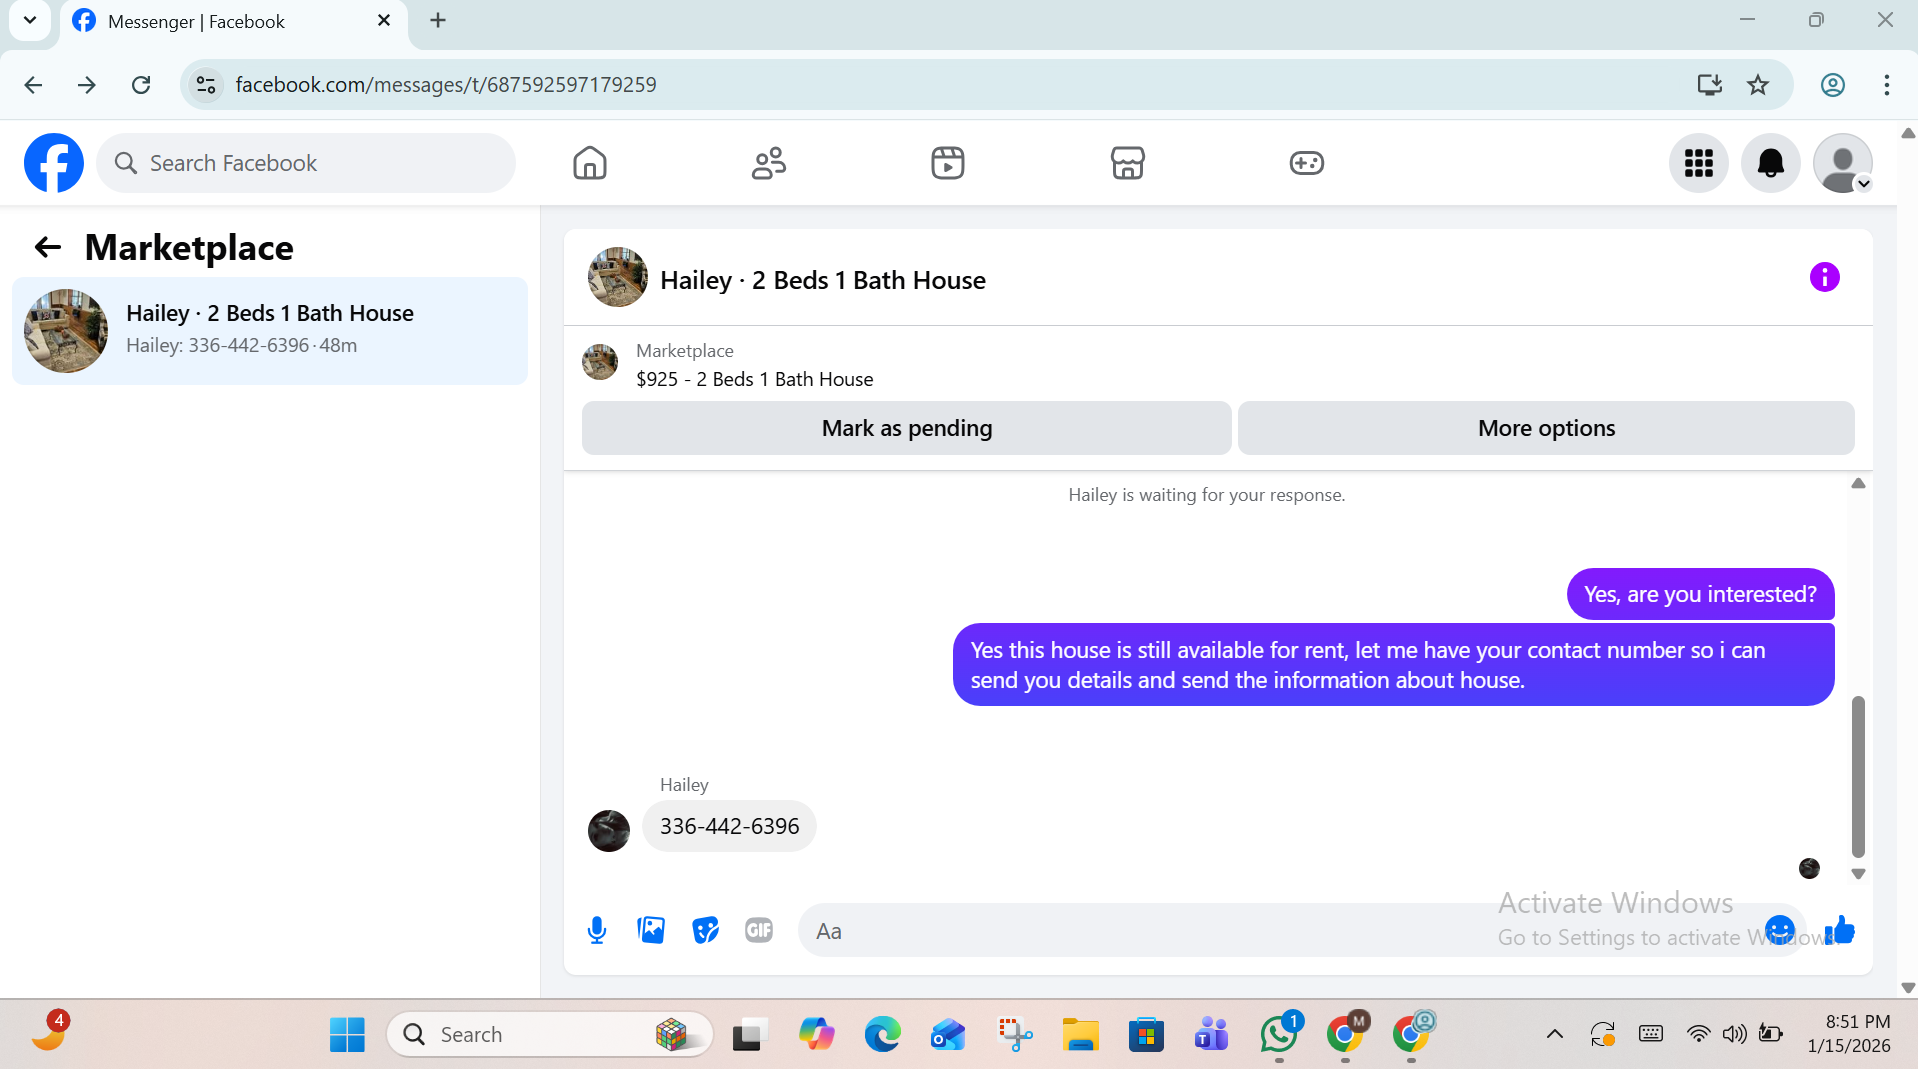Open volume control in system tray
This screenshot has height=1069, width=1918.
(x=1735, y=1034)
